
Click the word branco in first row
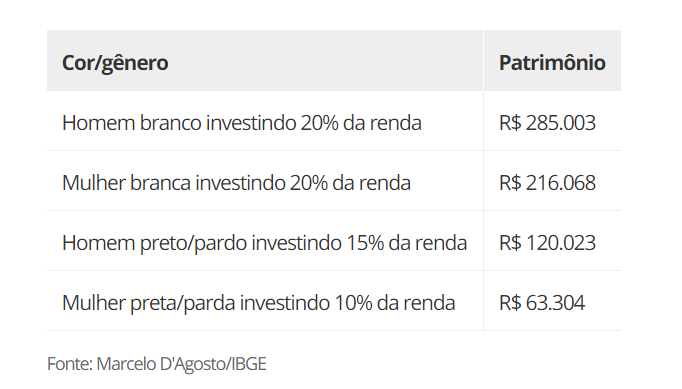170,123
